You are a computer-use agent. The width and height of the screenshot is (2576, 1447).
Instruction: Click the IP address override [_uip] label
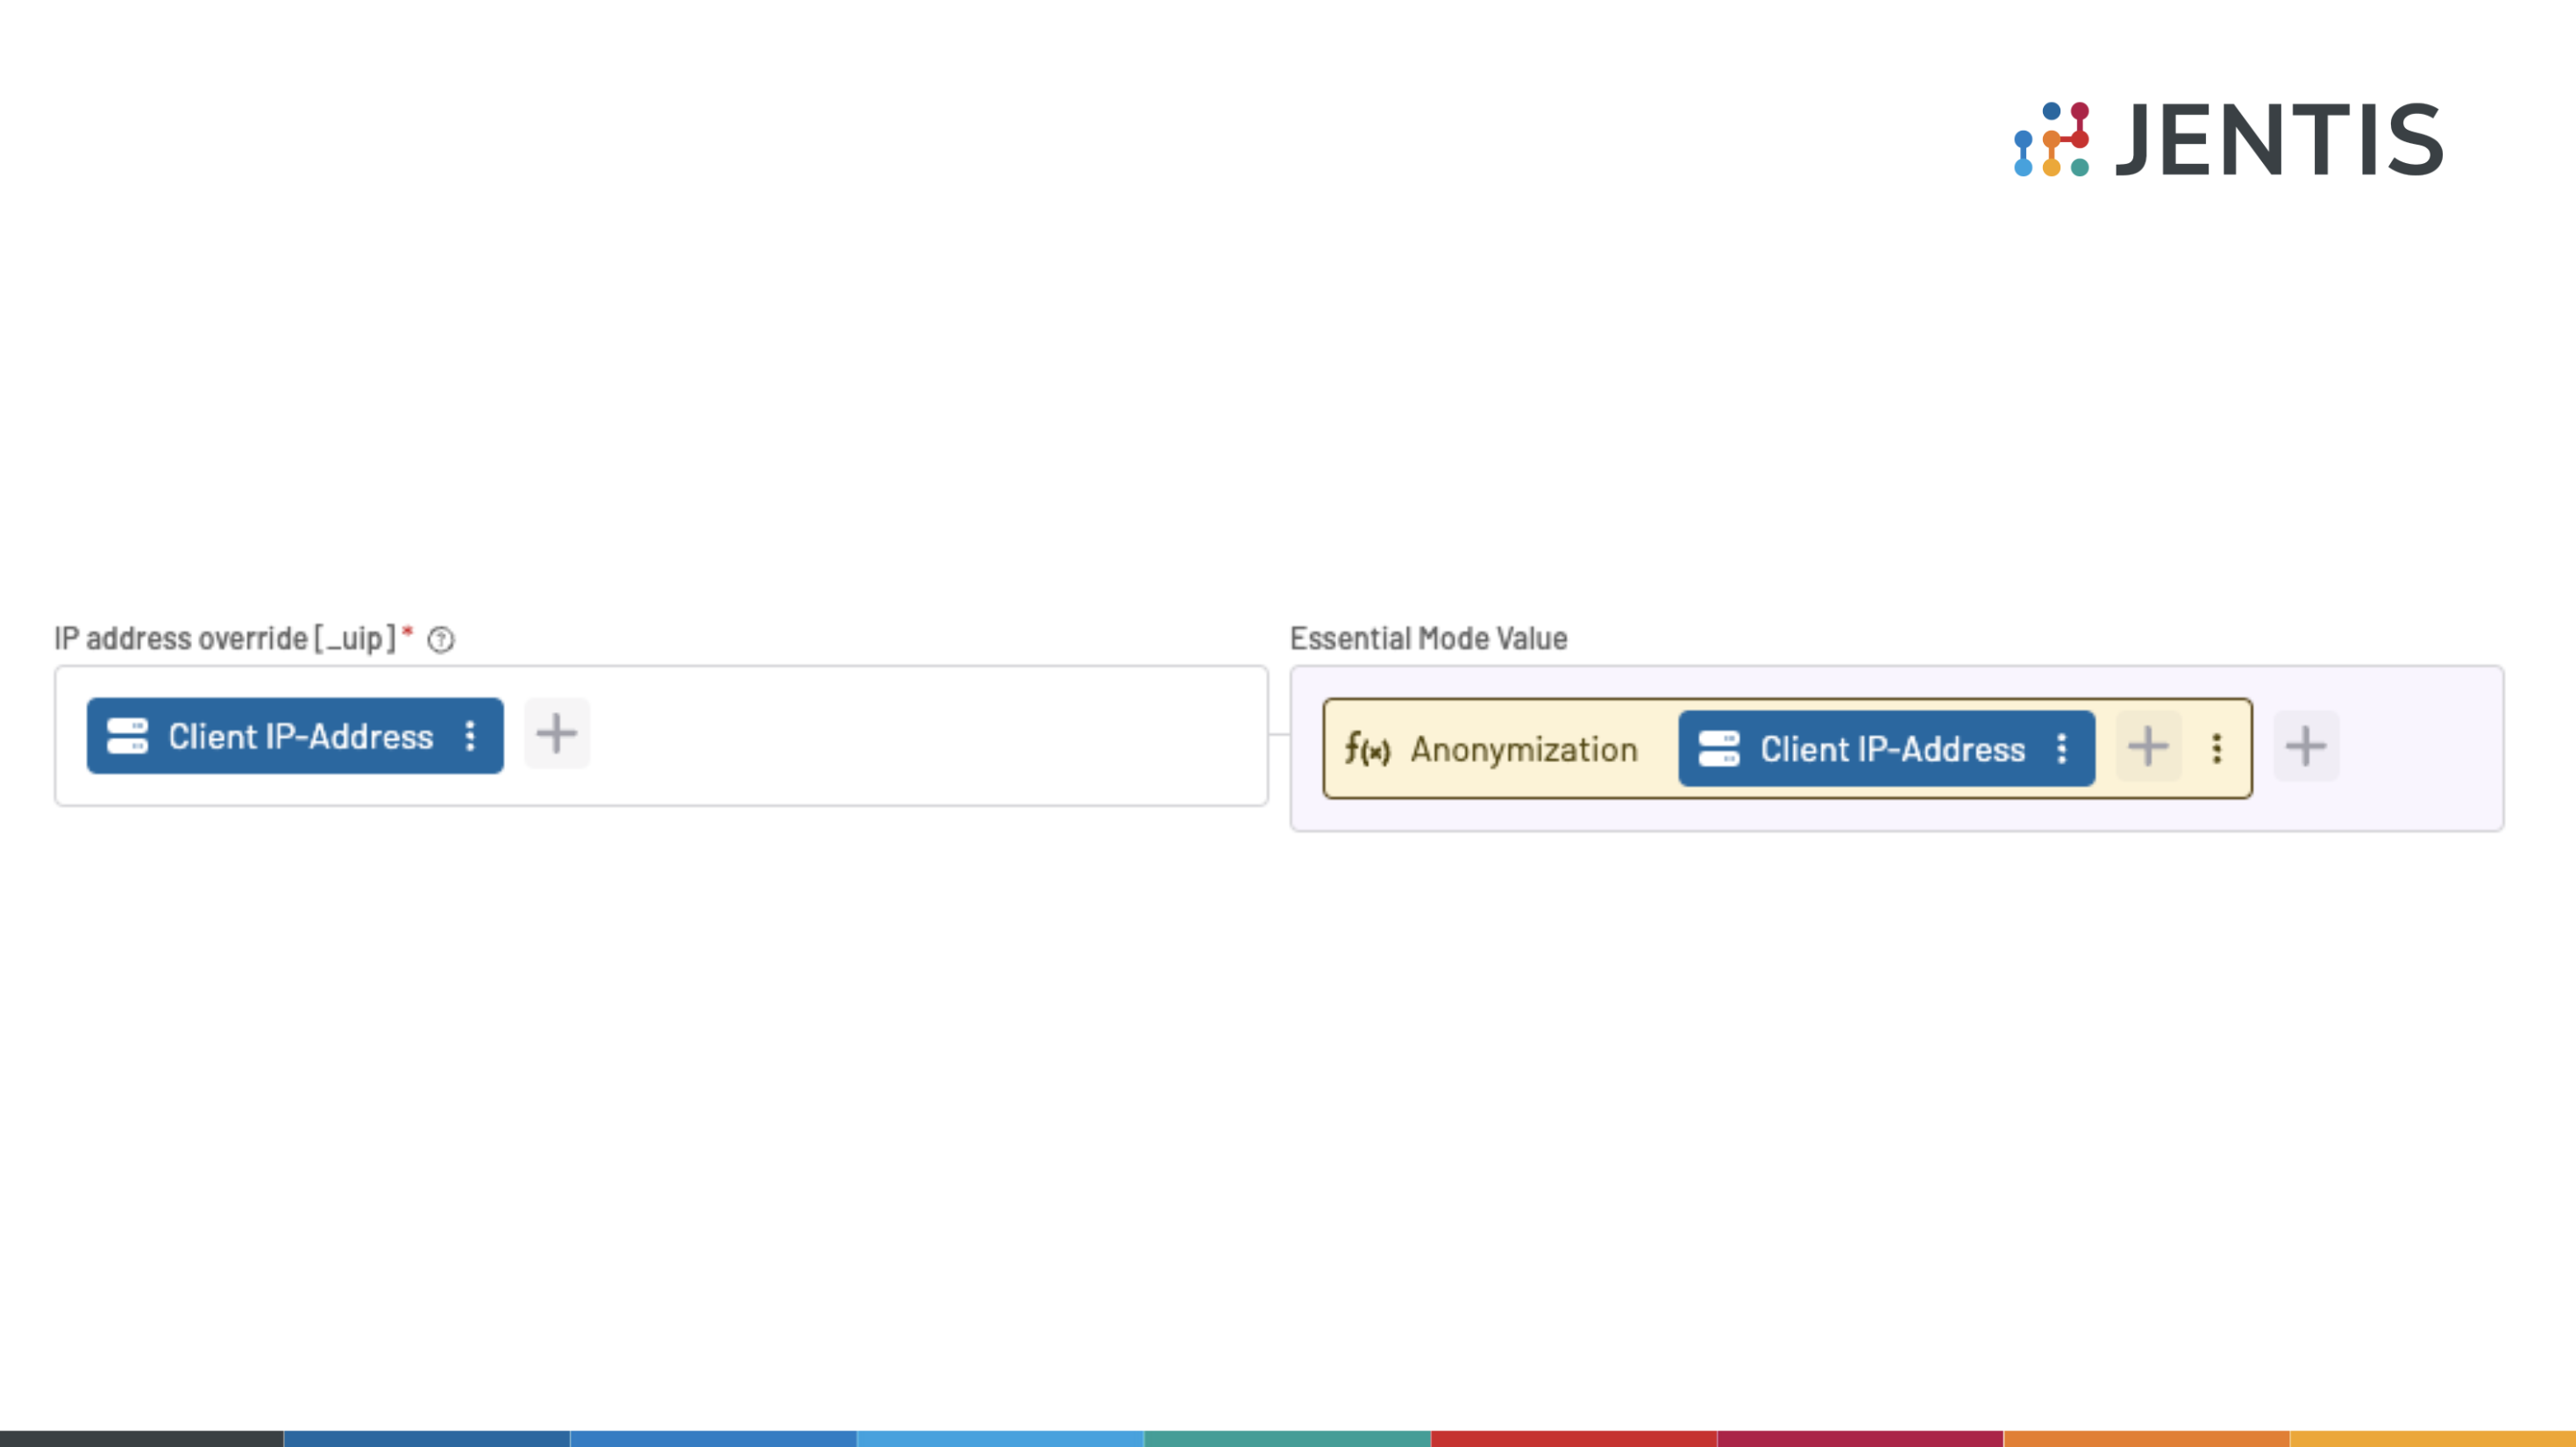225,639
